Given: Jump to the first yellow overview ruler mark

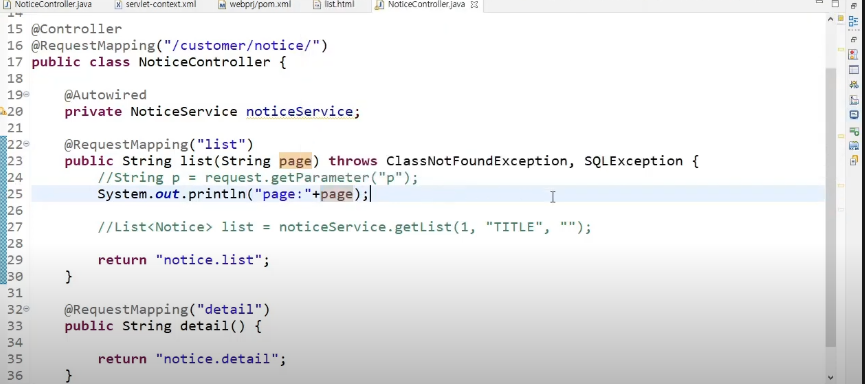Looking at the screenshot, I should point(841,50).
